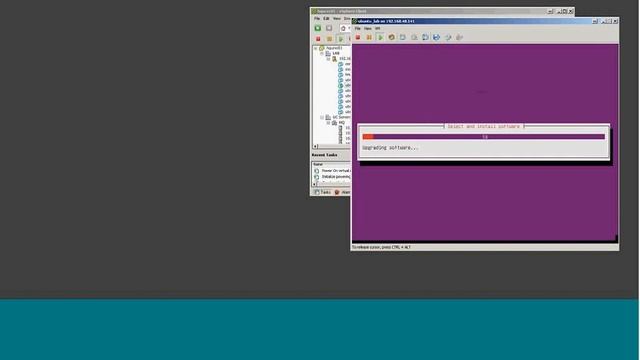Viewport: 640px width, 360px height.
Task: Collapse the LAB datacenter node
Action: pyautogui.click(x=322, y=53)
